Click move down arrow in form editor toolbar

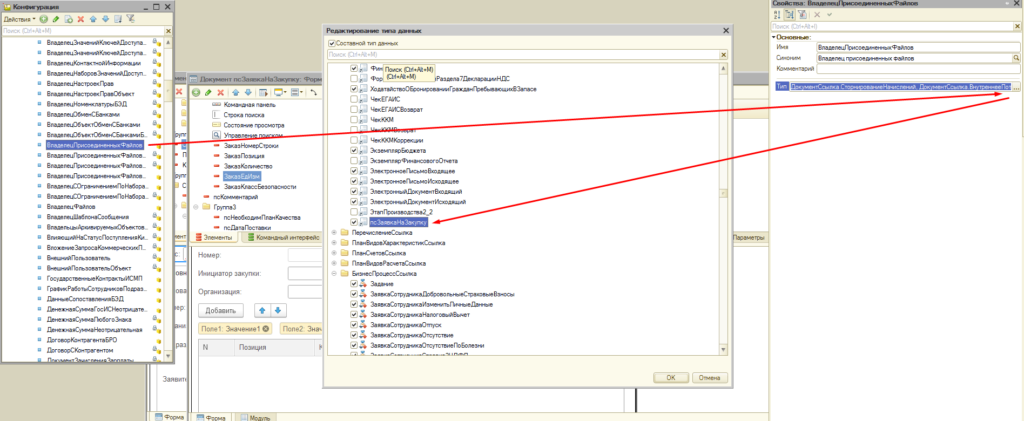pyautogui.click(x=248, y=93)
